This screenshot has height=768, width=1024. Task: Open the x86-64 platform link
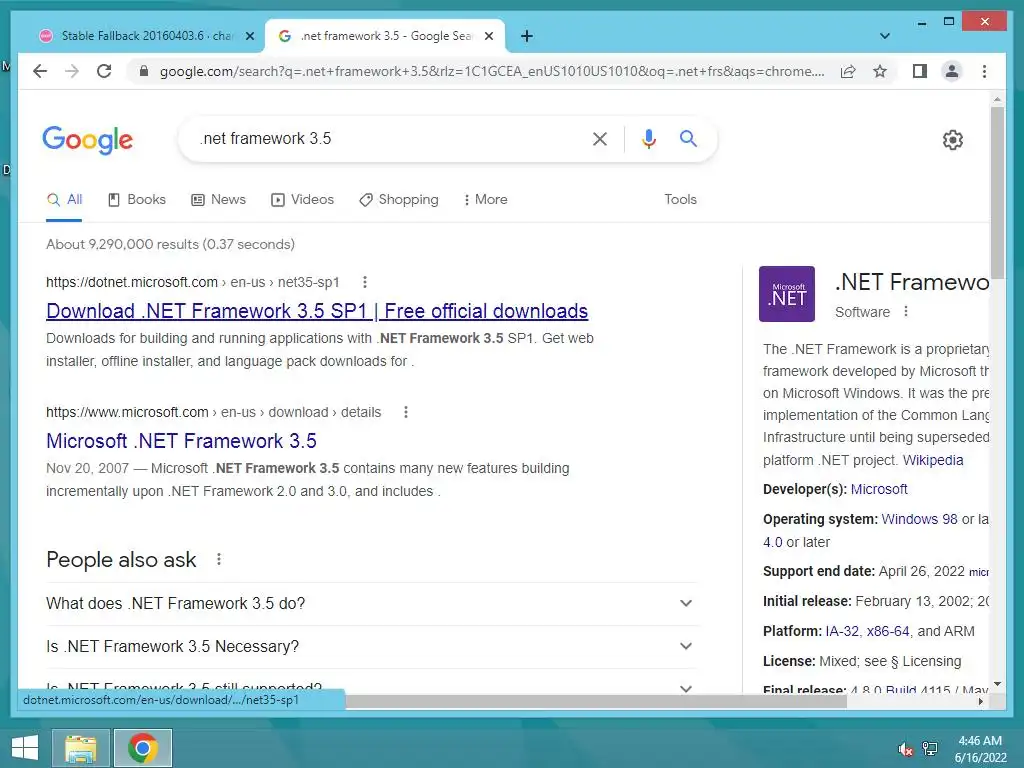tap(888, 632)
